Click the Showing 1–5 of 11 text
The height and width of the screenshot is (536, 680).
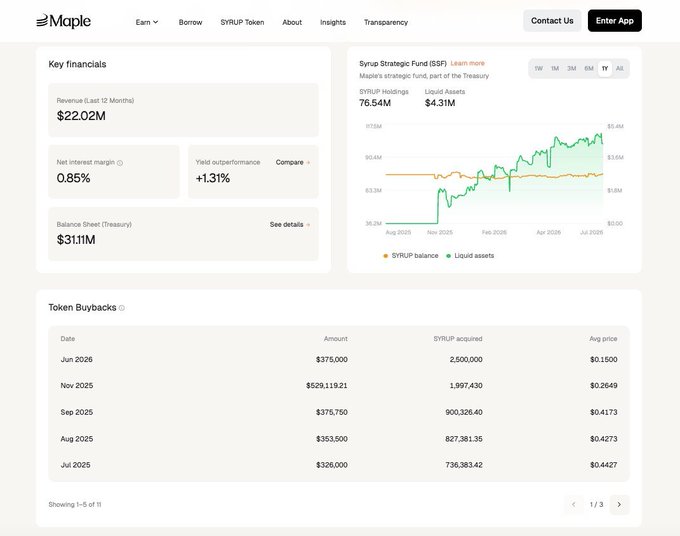point(75,504)
